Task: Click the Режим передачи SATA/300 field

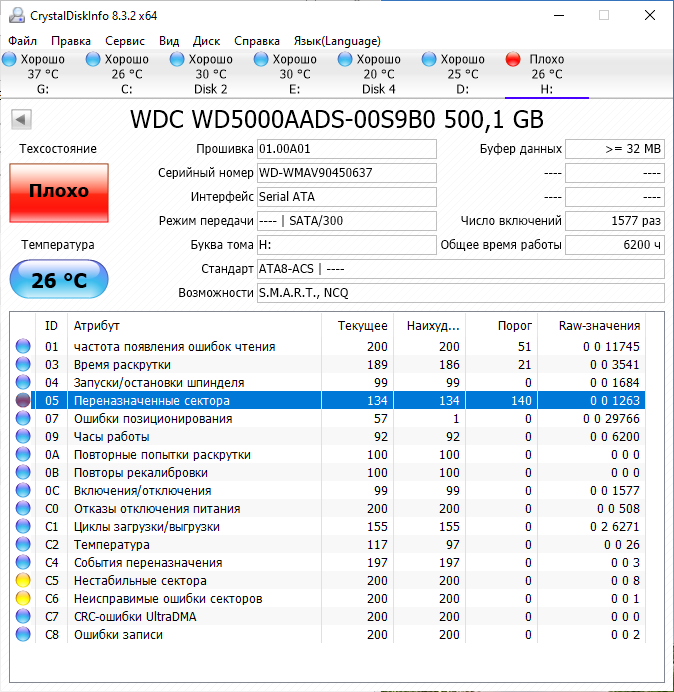Action: point(346,221)
